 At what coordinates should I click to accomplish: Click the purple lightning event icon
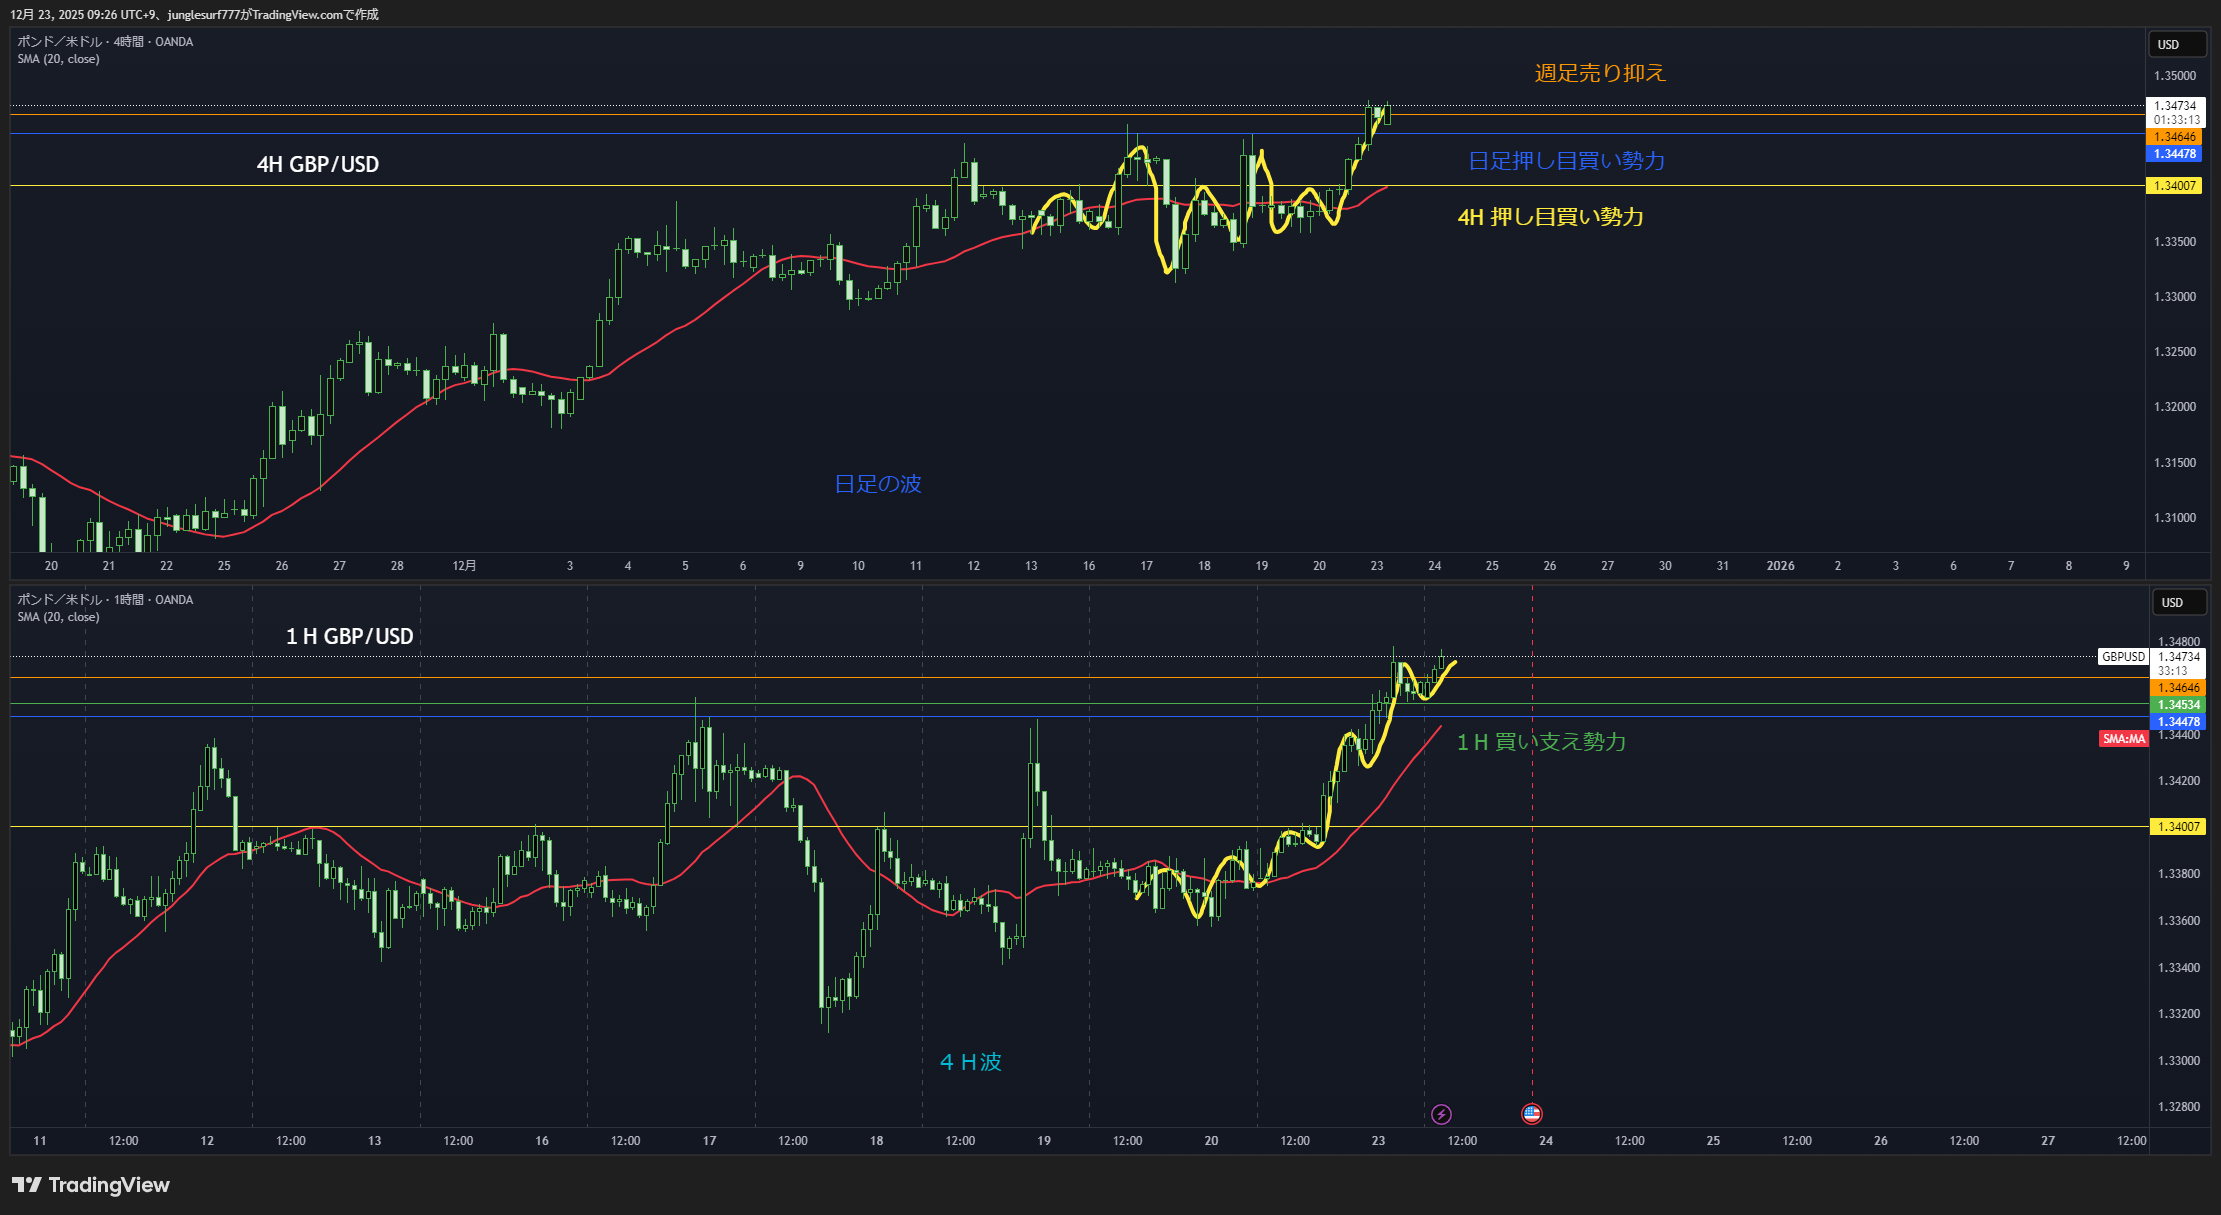[1441, 1114]
